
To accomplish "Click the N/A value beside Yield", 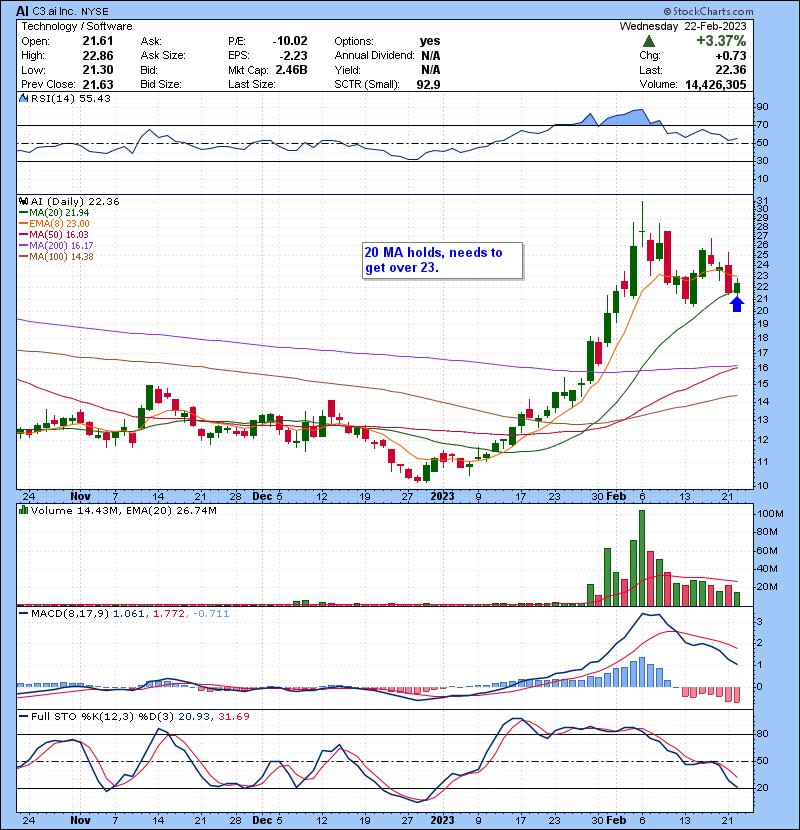I will (x=431, y=70).
